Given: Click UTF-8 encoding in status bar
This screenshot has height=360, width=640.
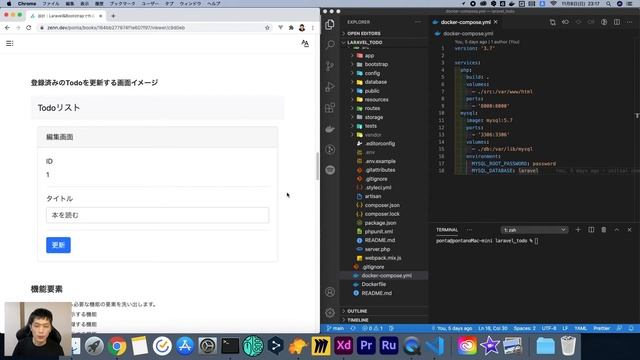Looking at the screenshot, I should coord(549,328).
